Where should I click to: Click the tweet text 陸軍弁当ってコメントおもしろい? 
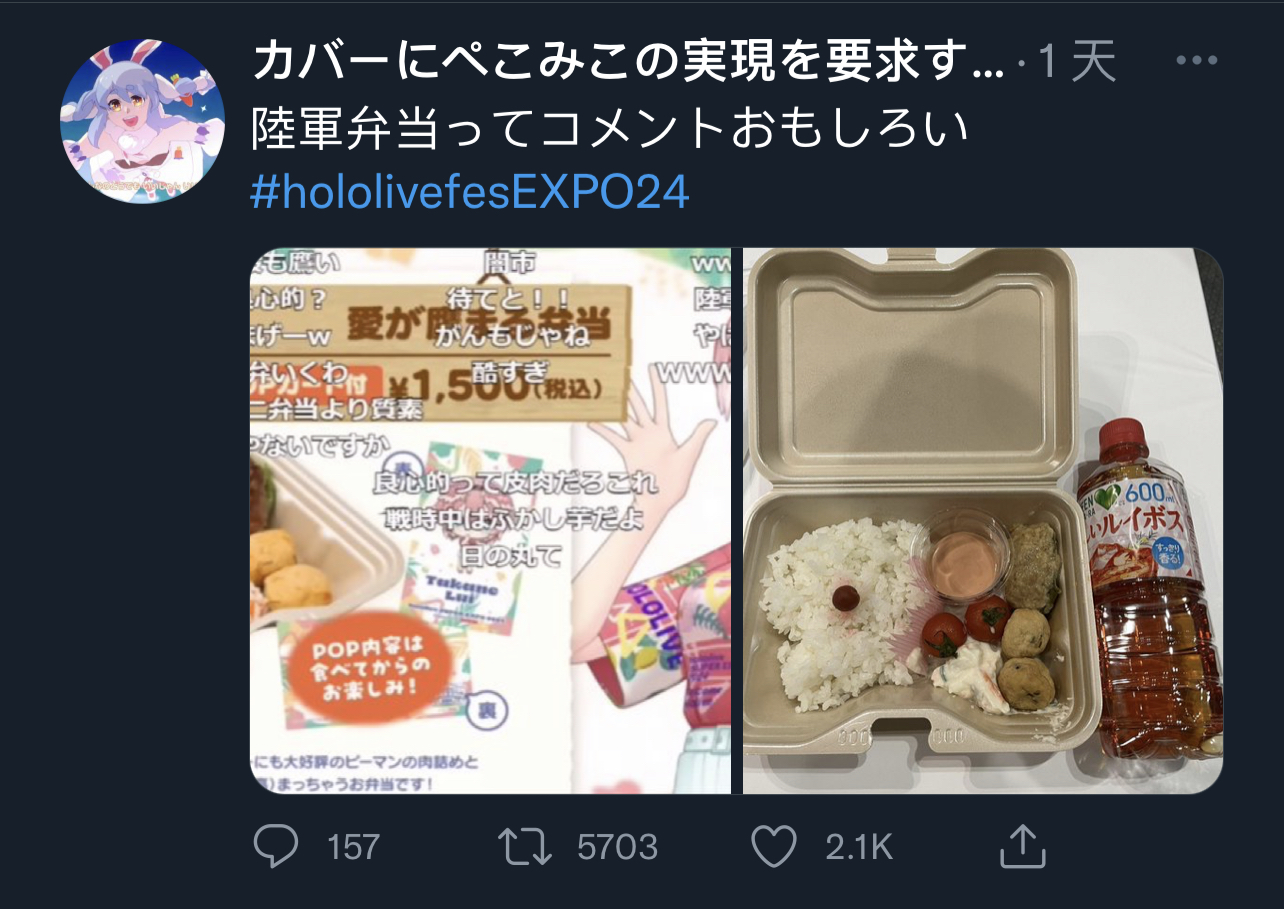pyautogui.click(x=610, y=128)
